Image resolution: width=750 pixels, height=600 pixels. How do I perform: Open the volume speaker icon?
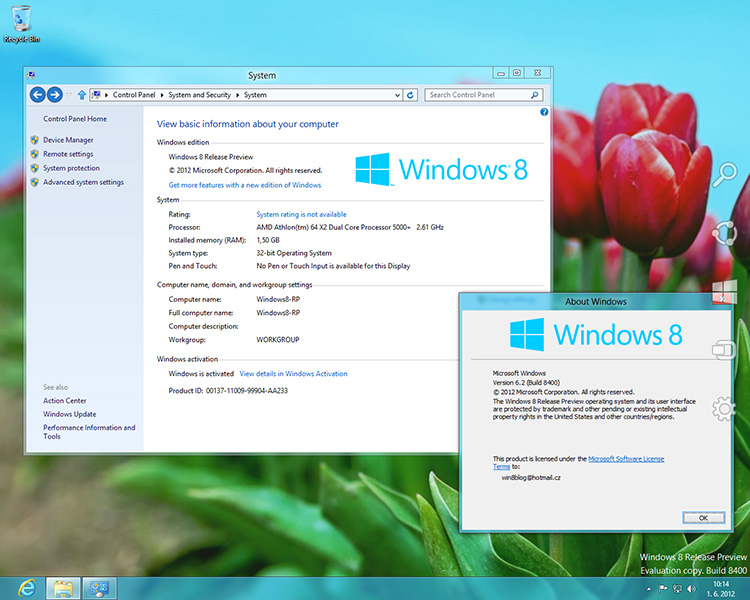692,589
